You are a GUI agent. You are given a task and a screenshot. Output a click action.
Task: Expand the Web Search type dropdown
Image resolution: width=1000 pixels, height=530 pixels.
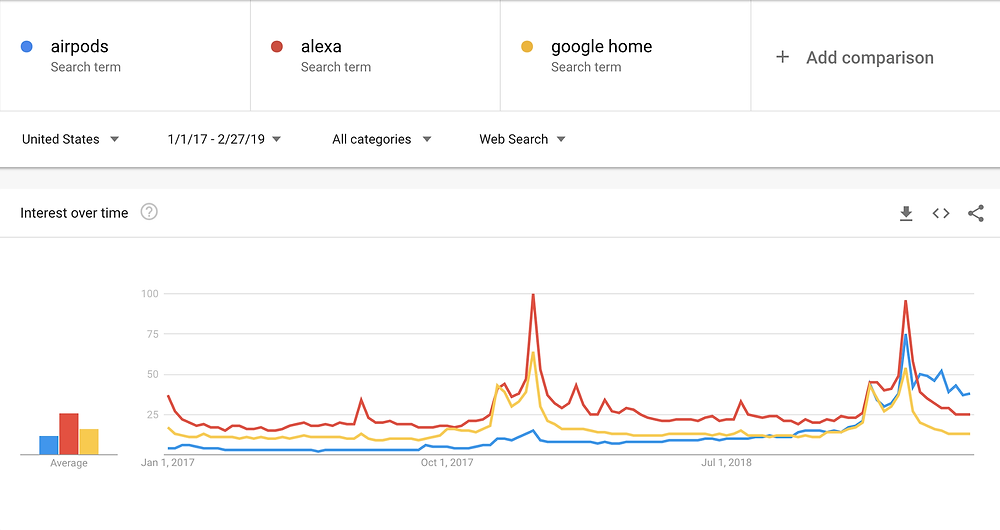522,139
